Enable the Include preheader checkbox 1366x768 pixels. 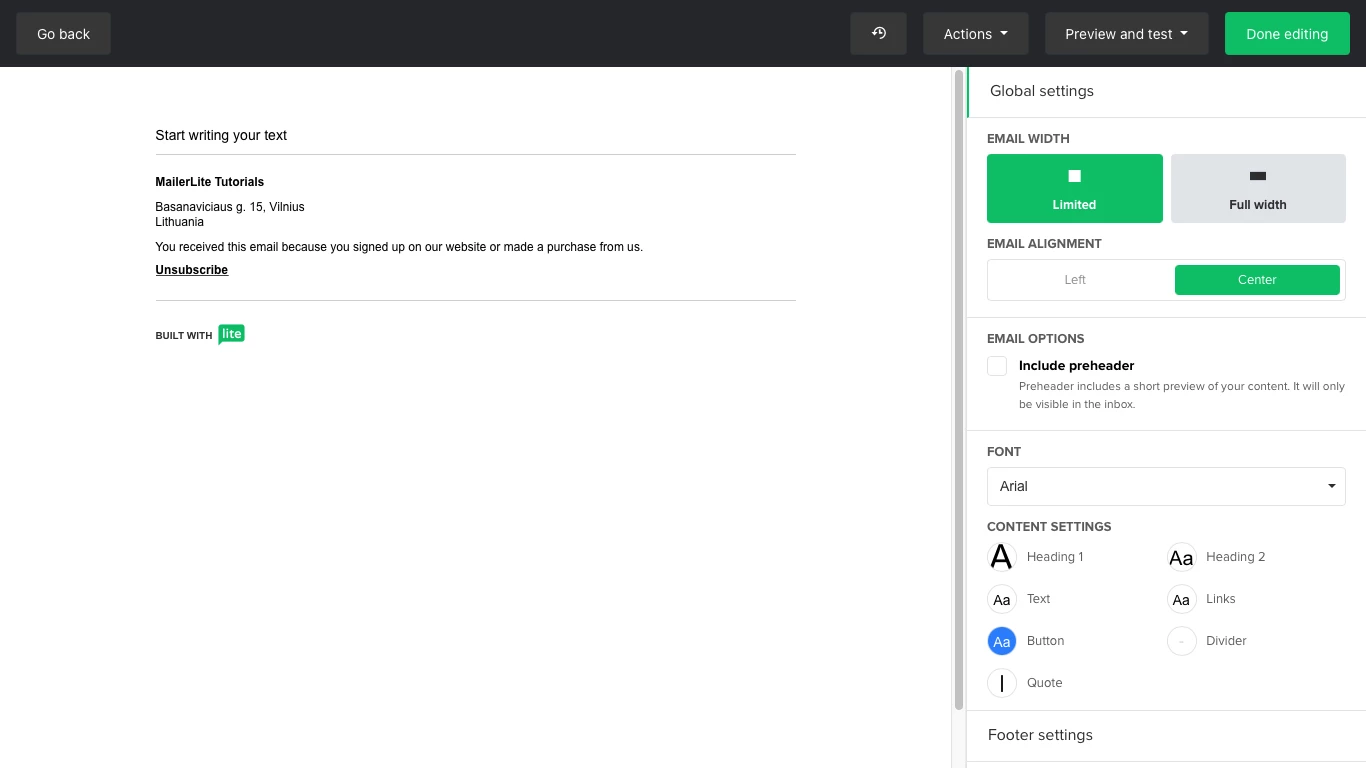coord(997,366)
